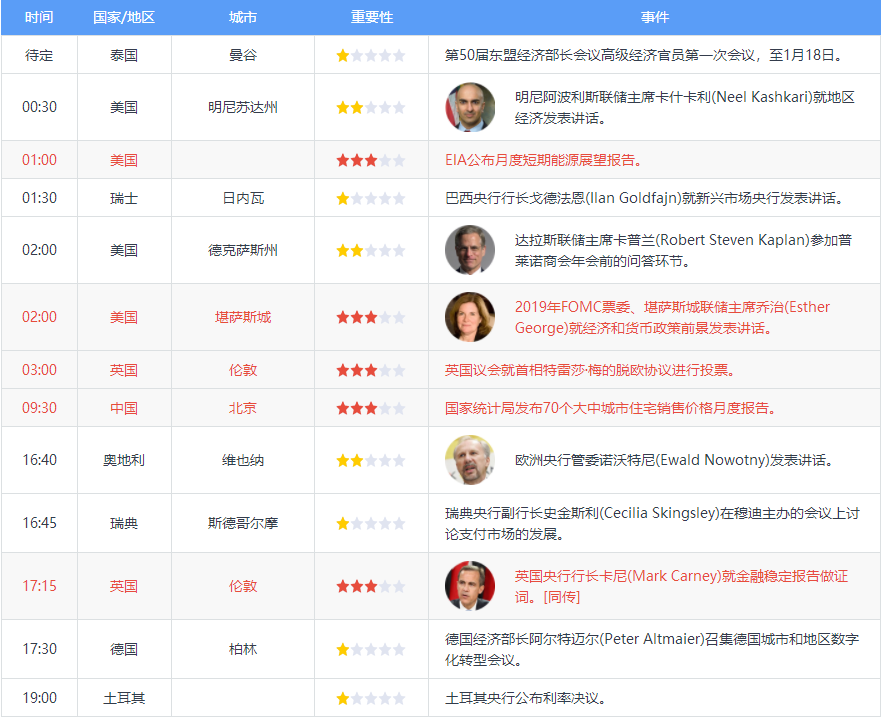Click Ewald Nowotny's portrait thumbnail
Viewport: 883px width, 719px height.
point(470,460)
